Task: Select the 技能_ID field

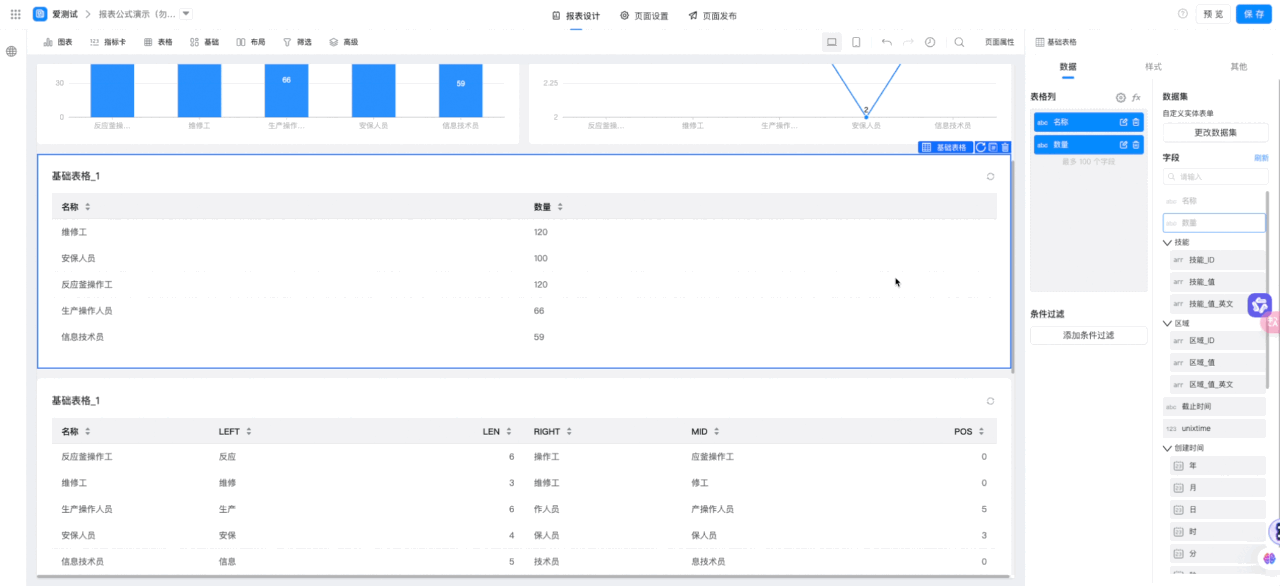Action: click(x=1217, y=260)
